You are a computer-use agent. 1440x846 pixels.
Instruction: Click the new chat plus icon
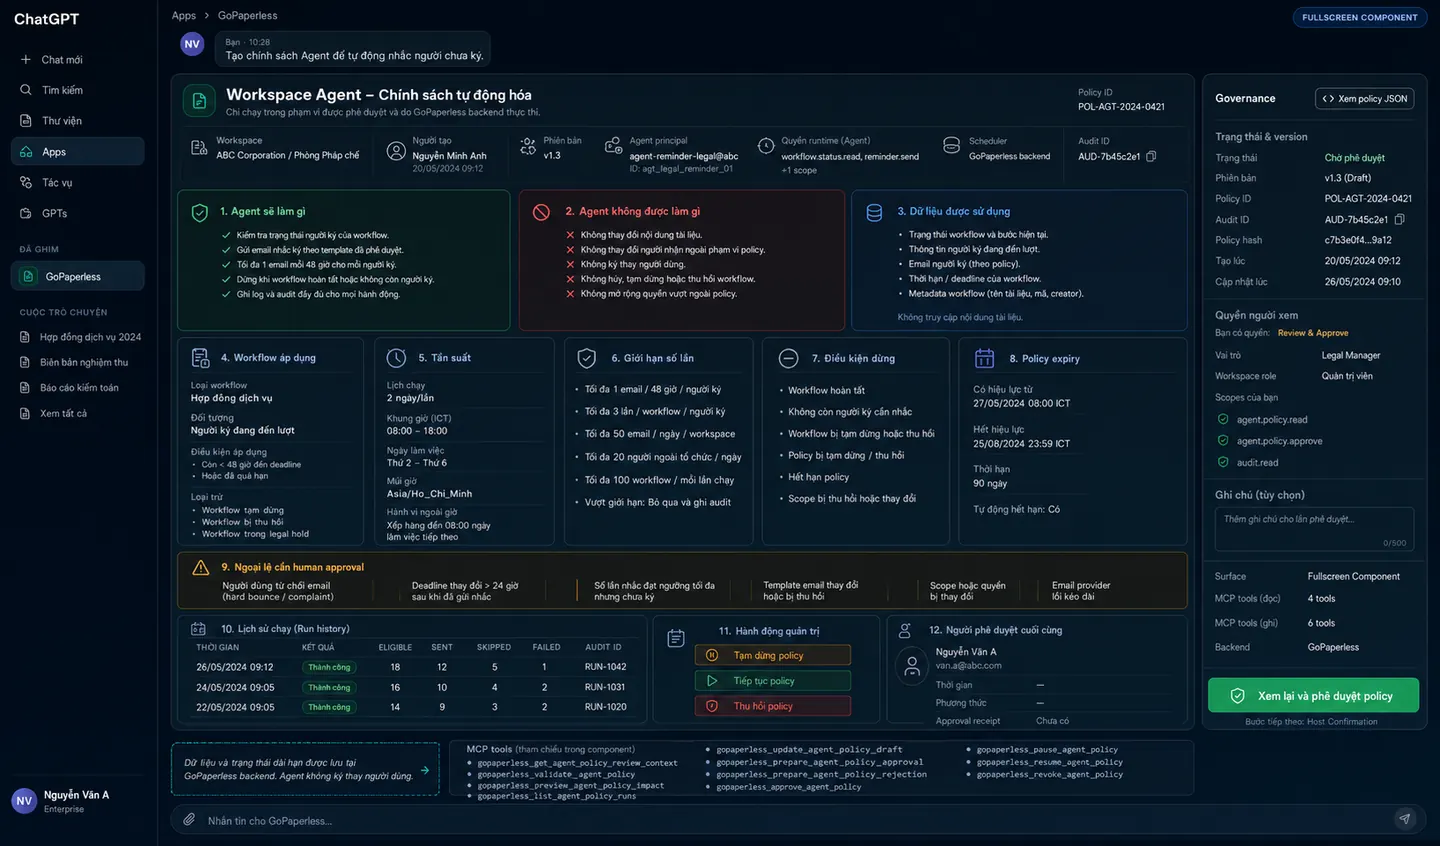click(26, 60)
